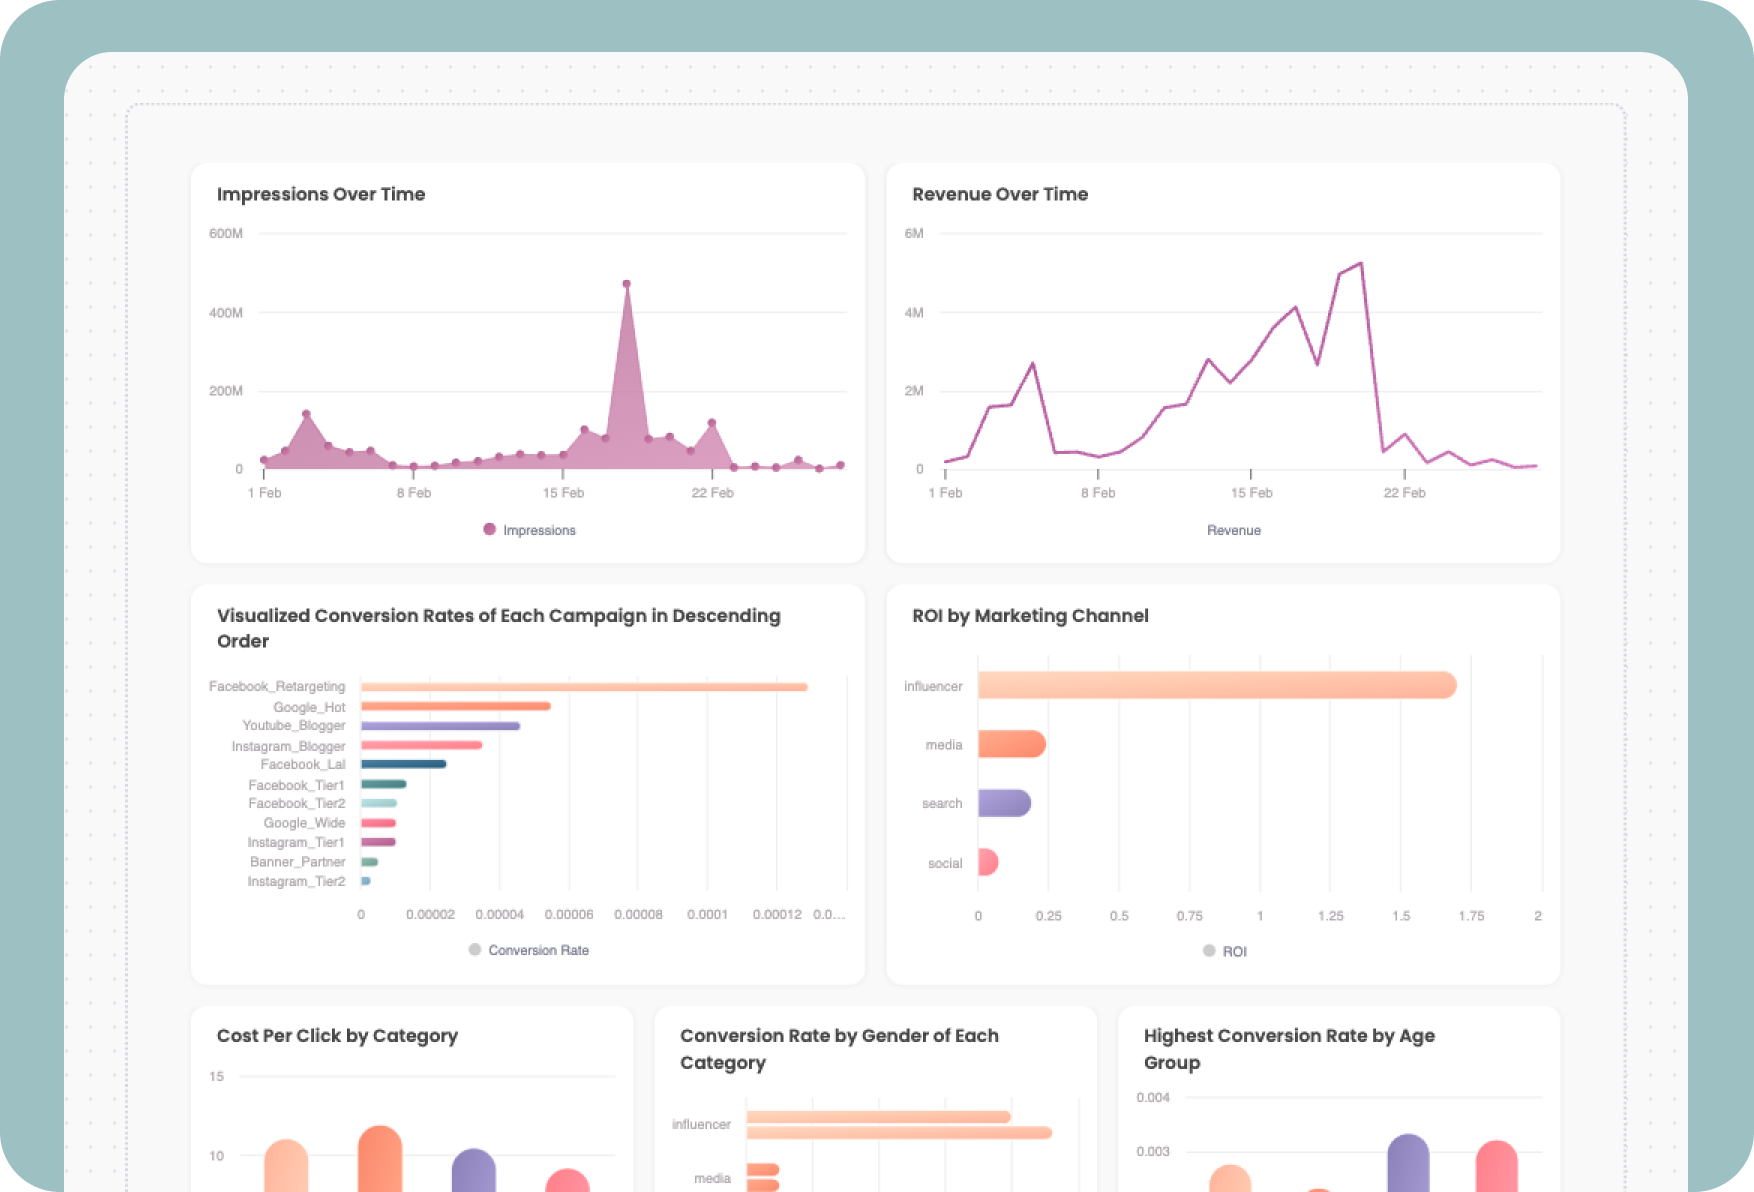Select the media bar in ROI chart
Screen dimensions: 1754x1192
click(1011, 744)
